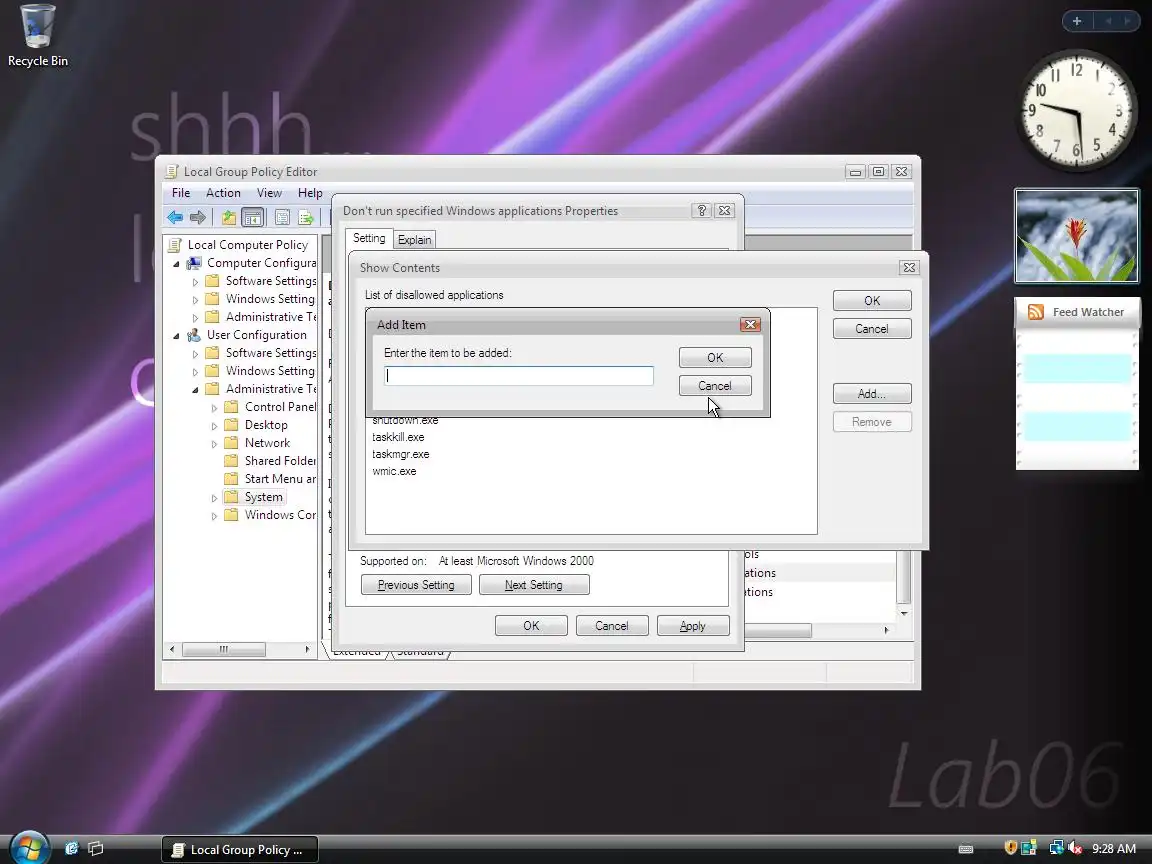The width and height of the screenshot is (1152, 864).
Task: Click Cancel in the Add Item dialog
Action: [715, 386]
